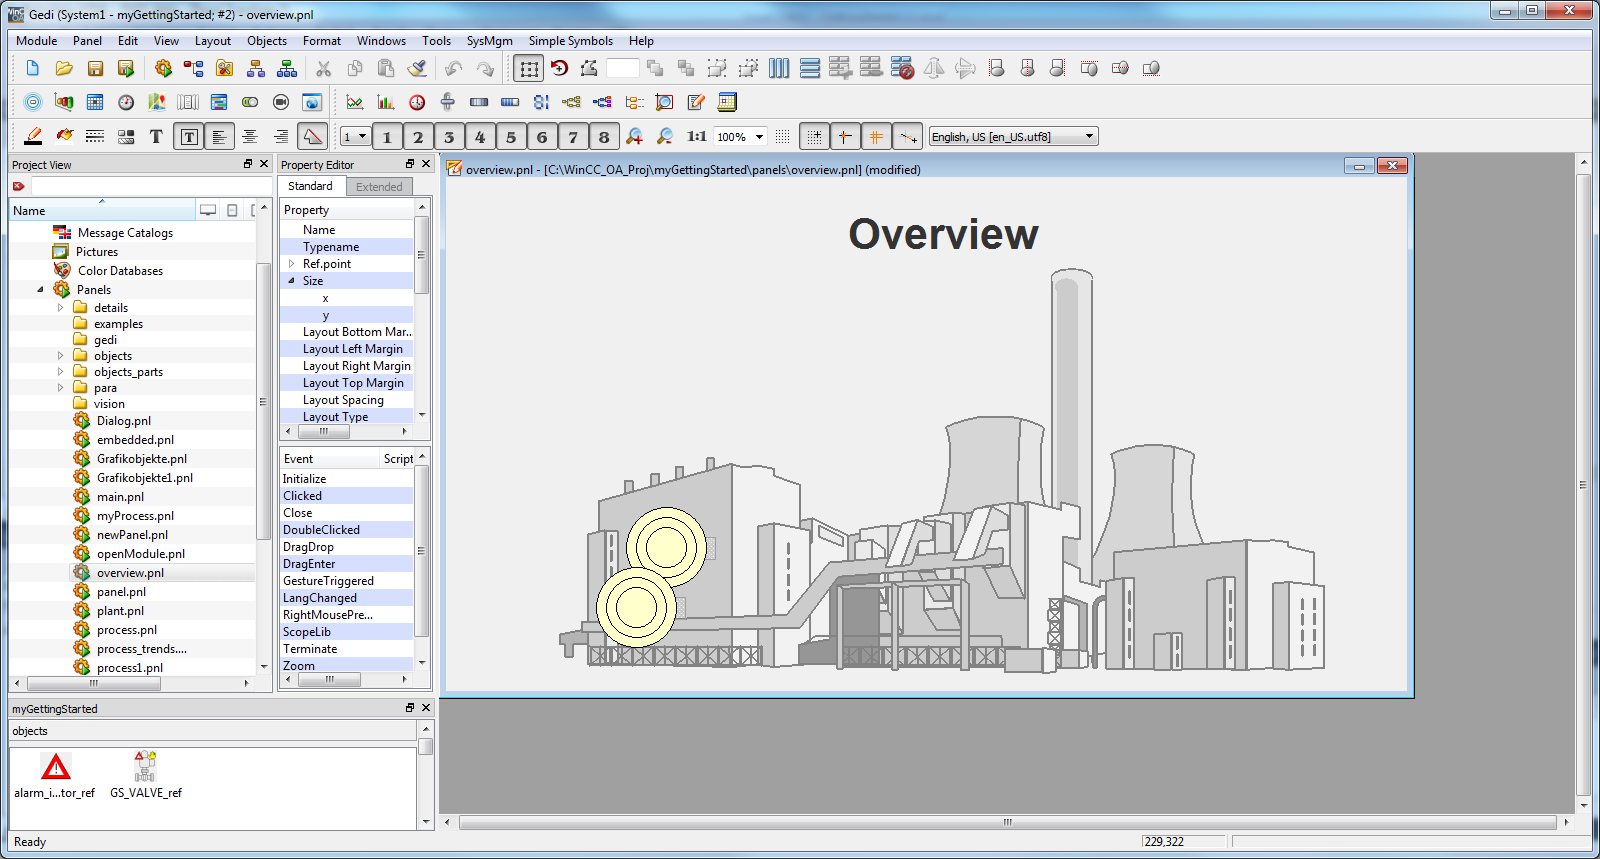Click the rotate object icon
Viewport: 1600px width, 859px height.
559,69
